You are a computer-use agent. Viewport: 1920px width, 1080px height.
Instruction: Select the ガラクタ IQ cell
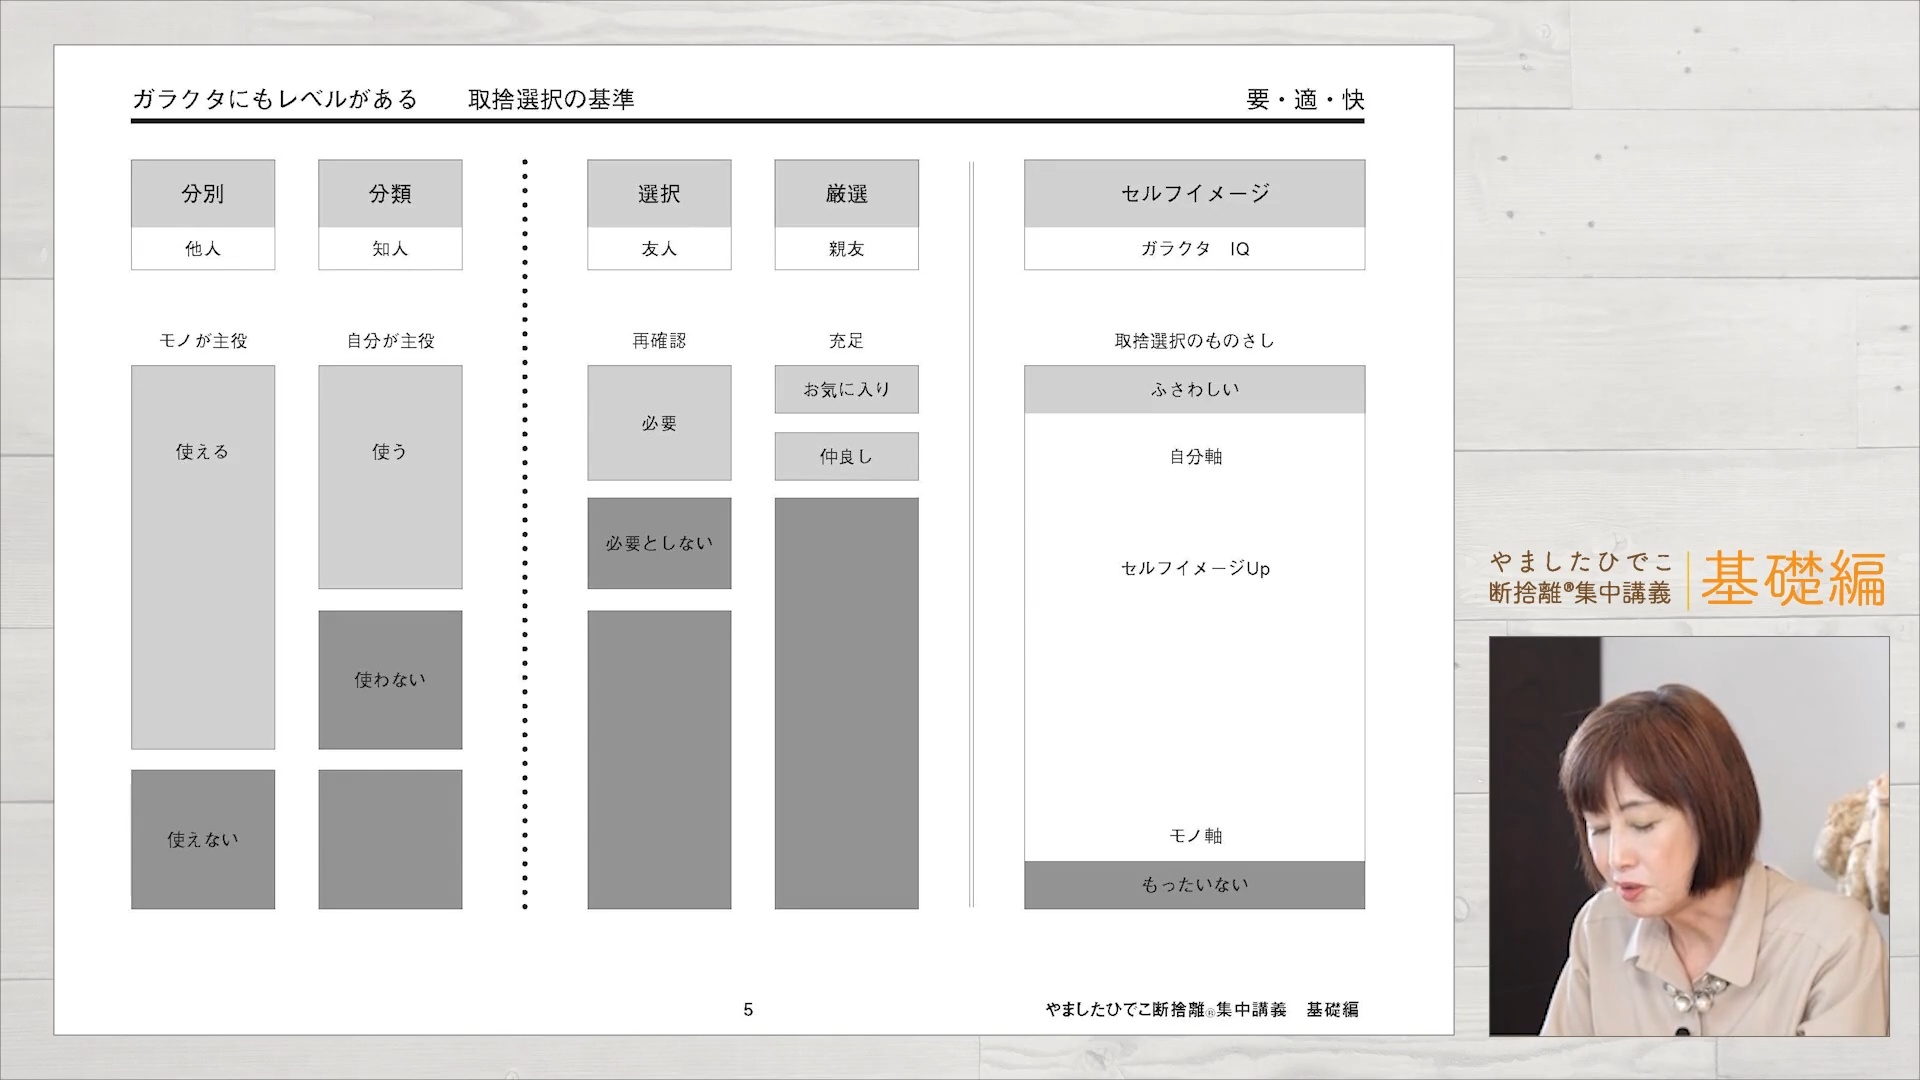pos(1193,248)
